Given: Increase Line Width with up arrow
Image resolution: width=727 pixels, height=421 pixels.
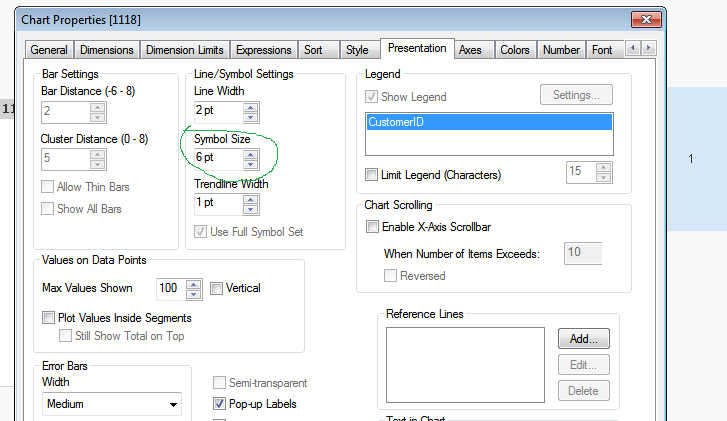Looking at the screenshot, I should (x=250, y=105).
